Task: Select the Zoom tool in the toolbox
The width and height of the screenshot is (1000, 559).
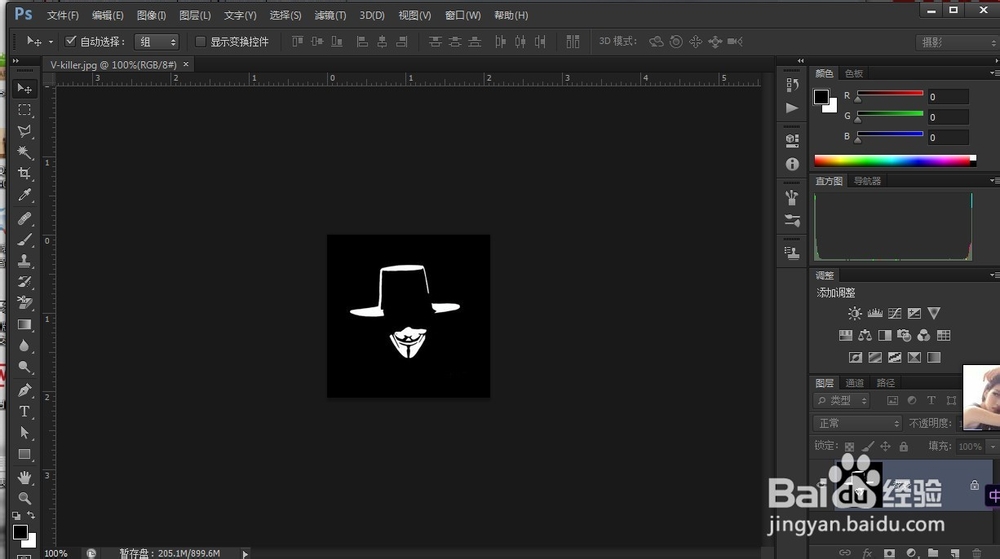Action: coord(24,498)
